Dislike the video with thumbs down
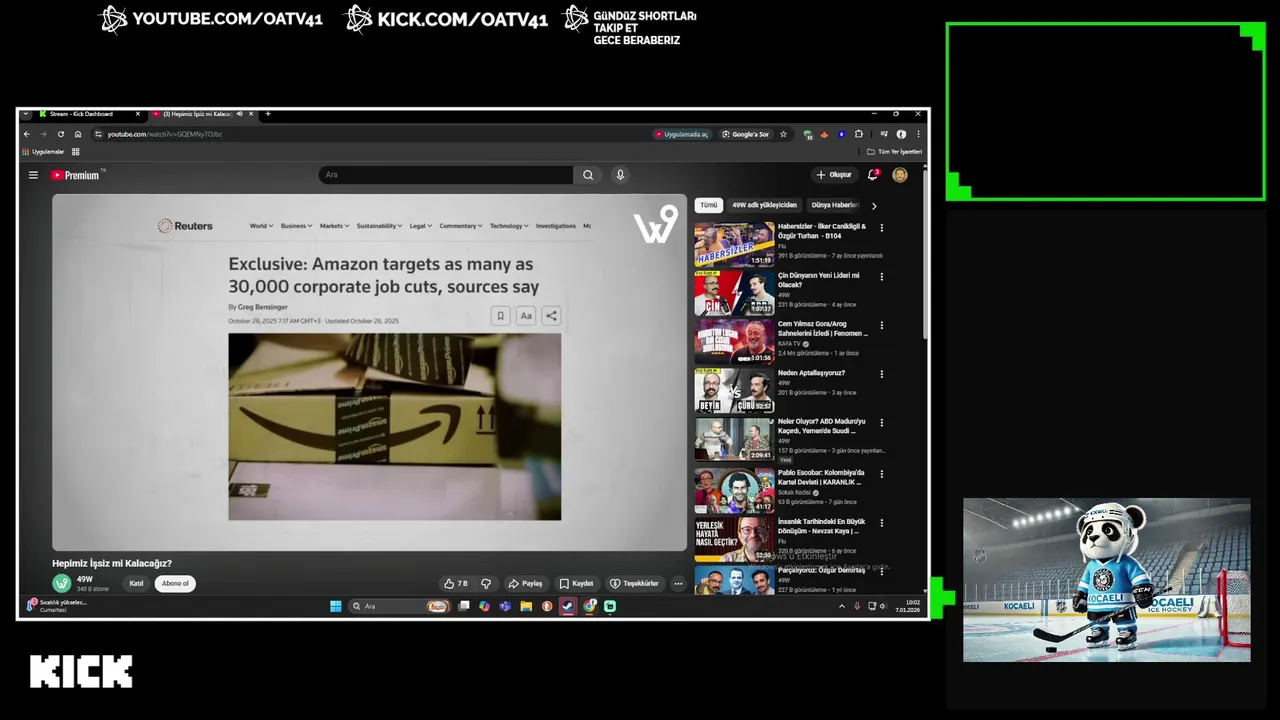This screenshot has width=1280, height=720. [x=486, y=583]
